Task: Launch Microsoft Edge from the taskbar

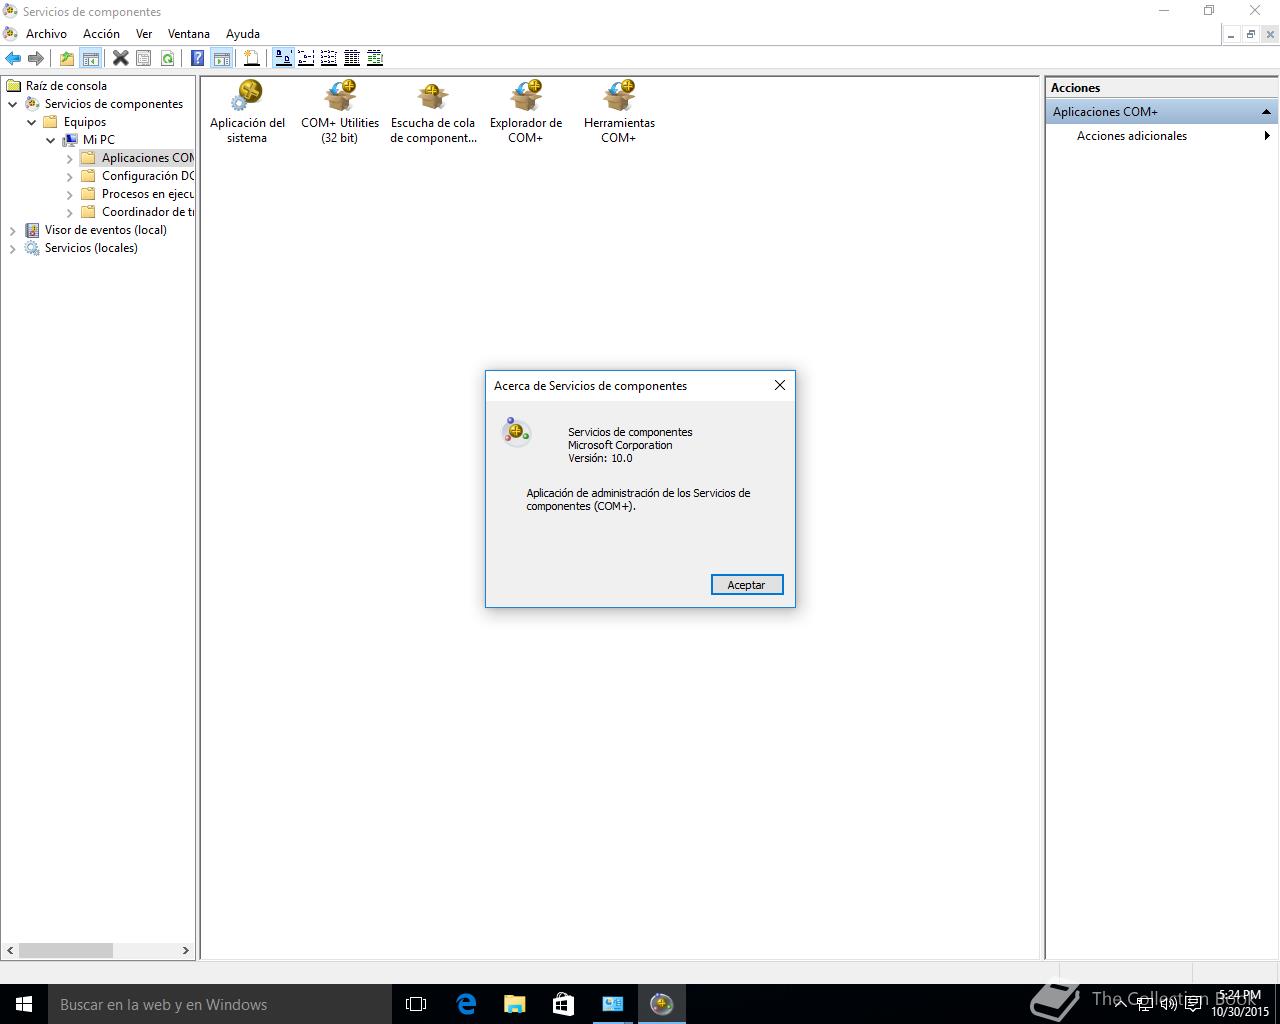Action: point(466,1004)
